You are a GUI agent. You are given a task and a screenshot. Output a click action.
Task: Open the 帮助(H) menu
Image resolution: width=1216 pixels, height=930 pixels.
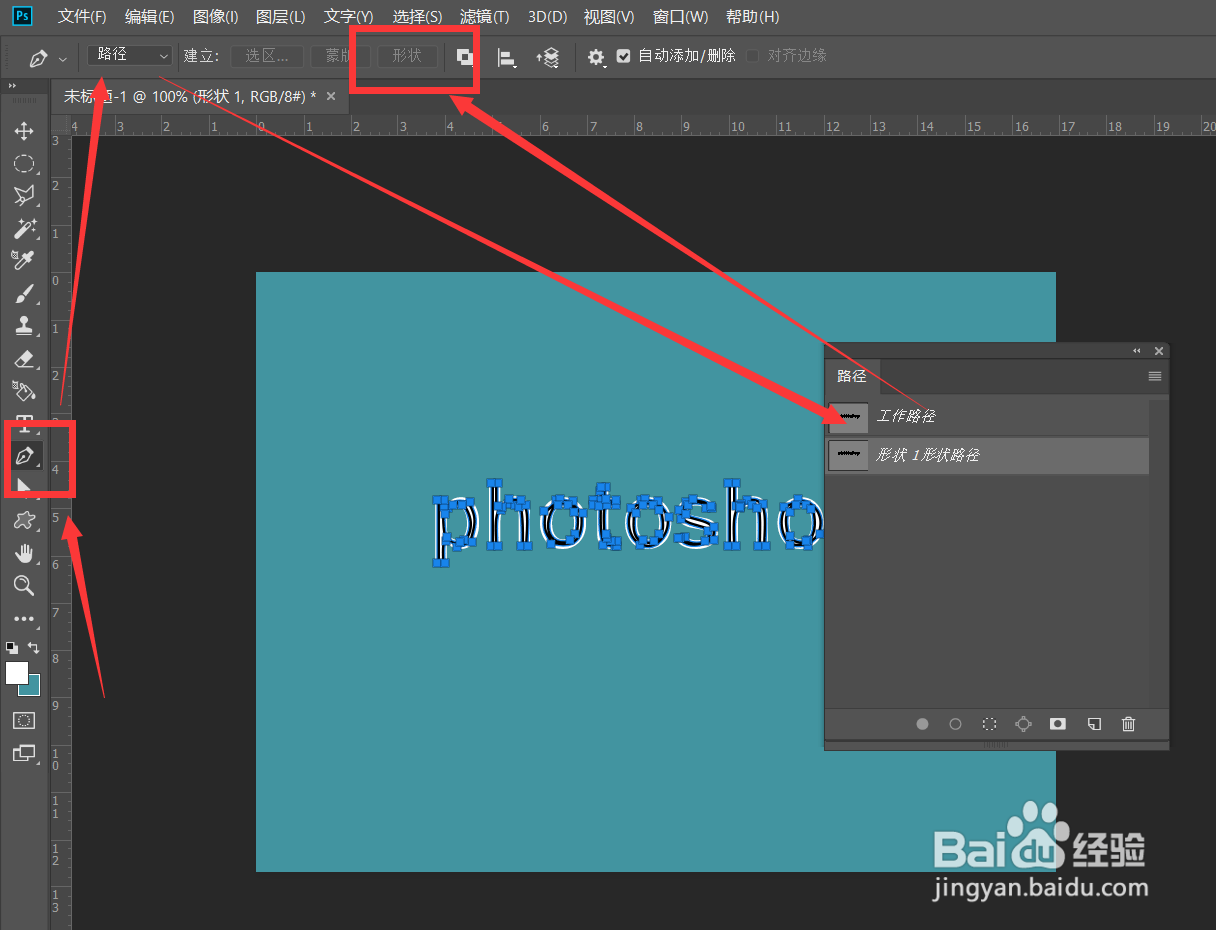pyautogui.click(x=752, y=17)
